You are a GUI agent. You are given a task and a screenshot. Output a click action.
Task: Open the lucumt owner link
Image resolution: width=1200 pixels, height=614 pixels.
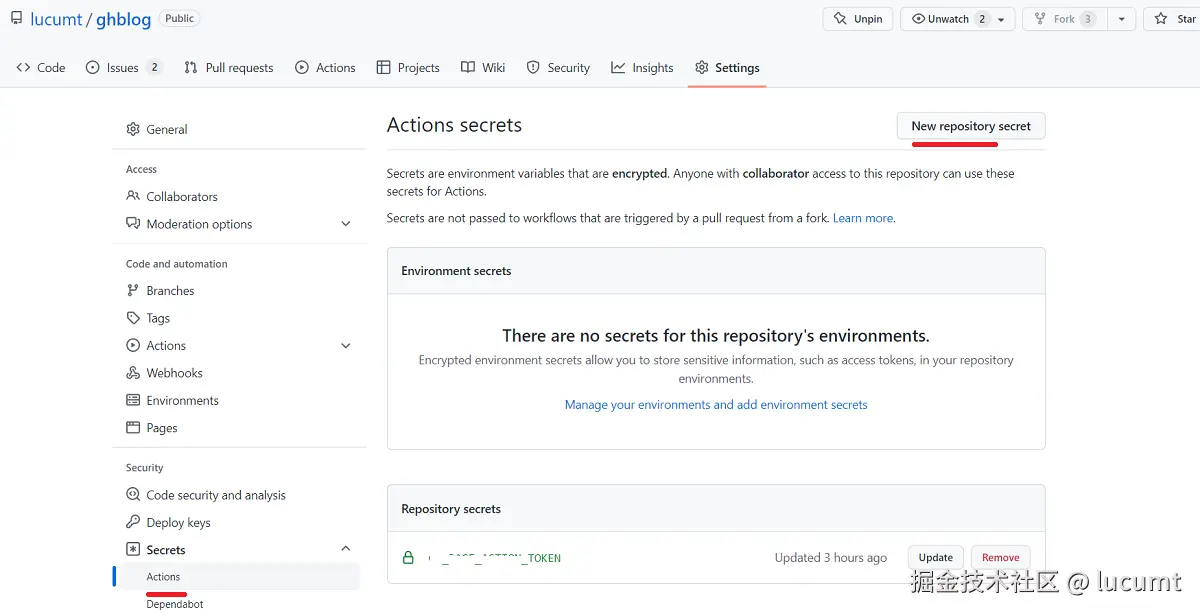click(56, 19)
